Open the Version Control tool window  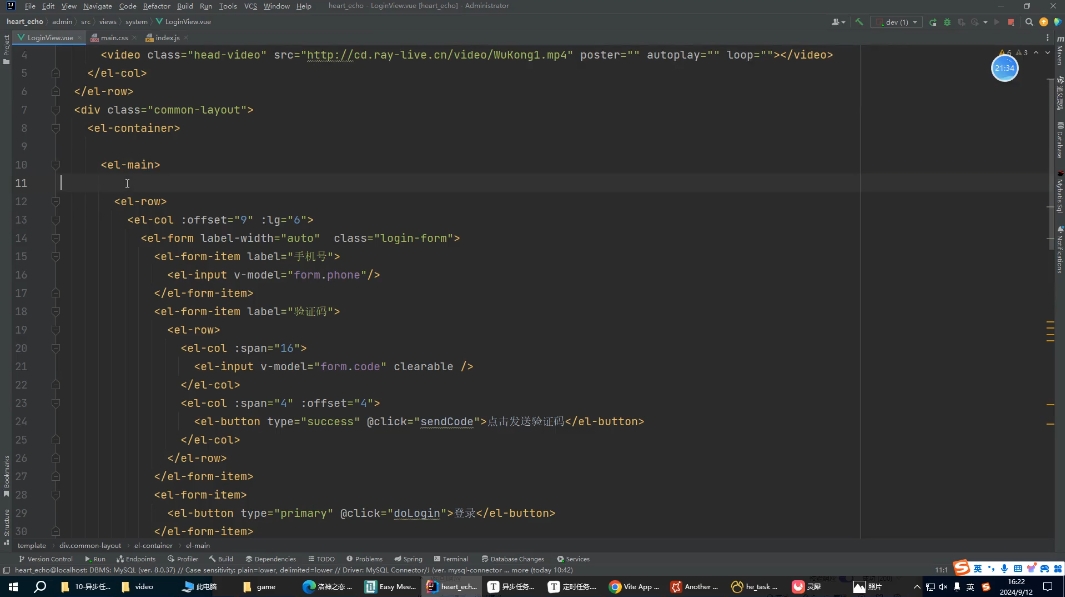[46, 559]
